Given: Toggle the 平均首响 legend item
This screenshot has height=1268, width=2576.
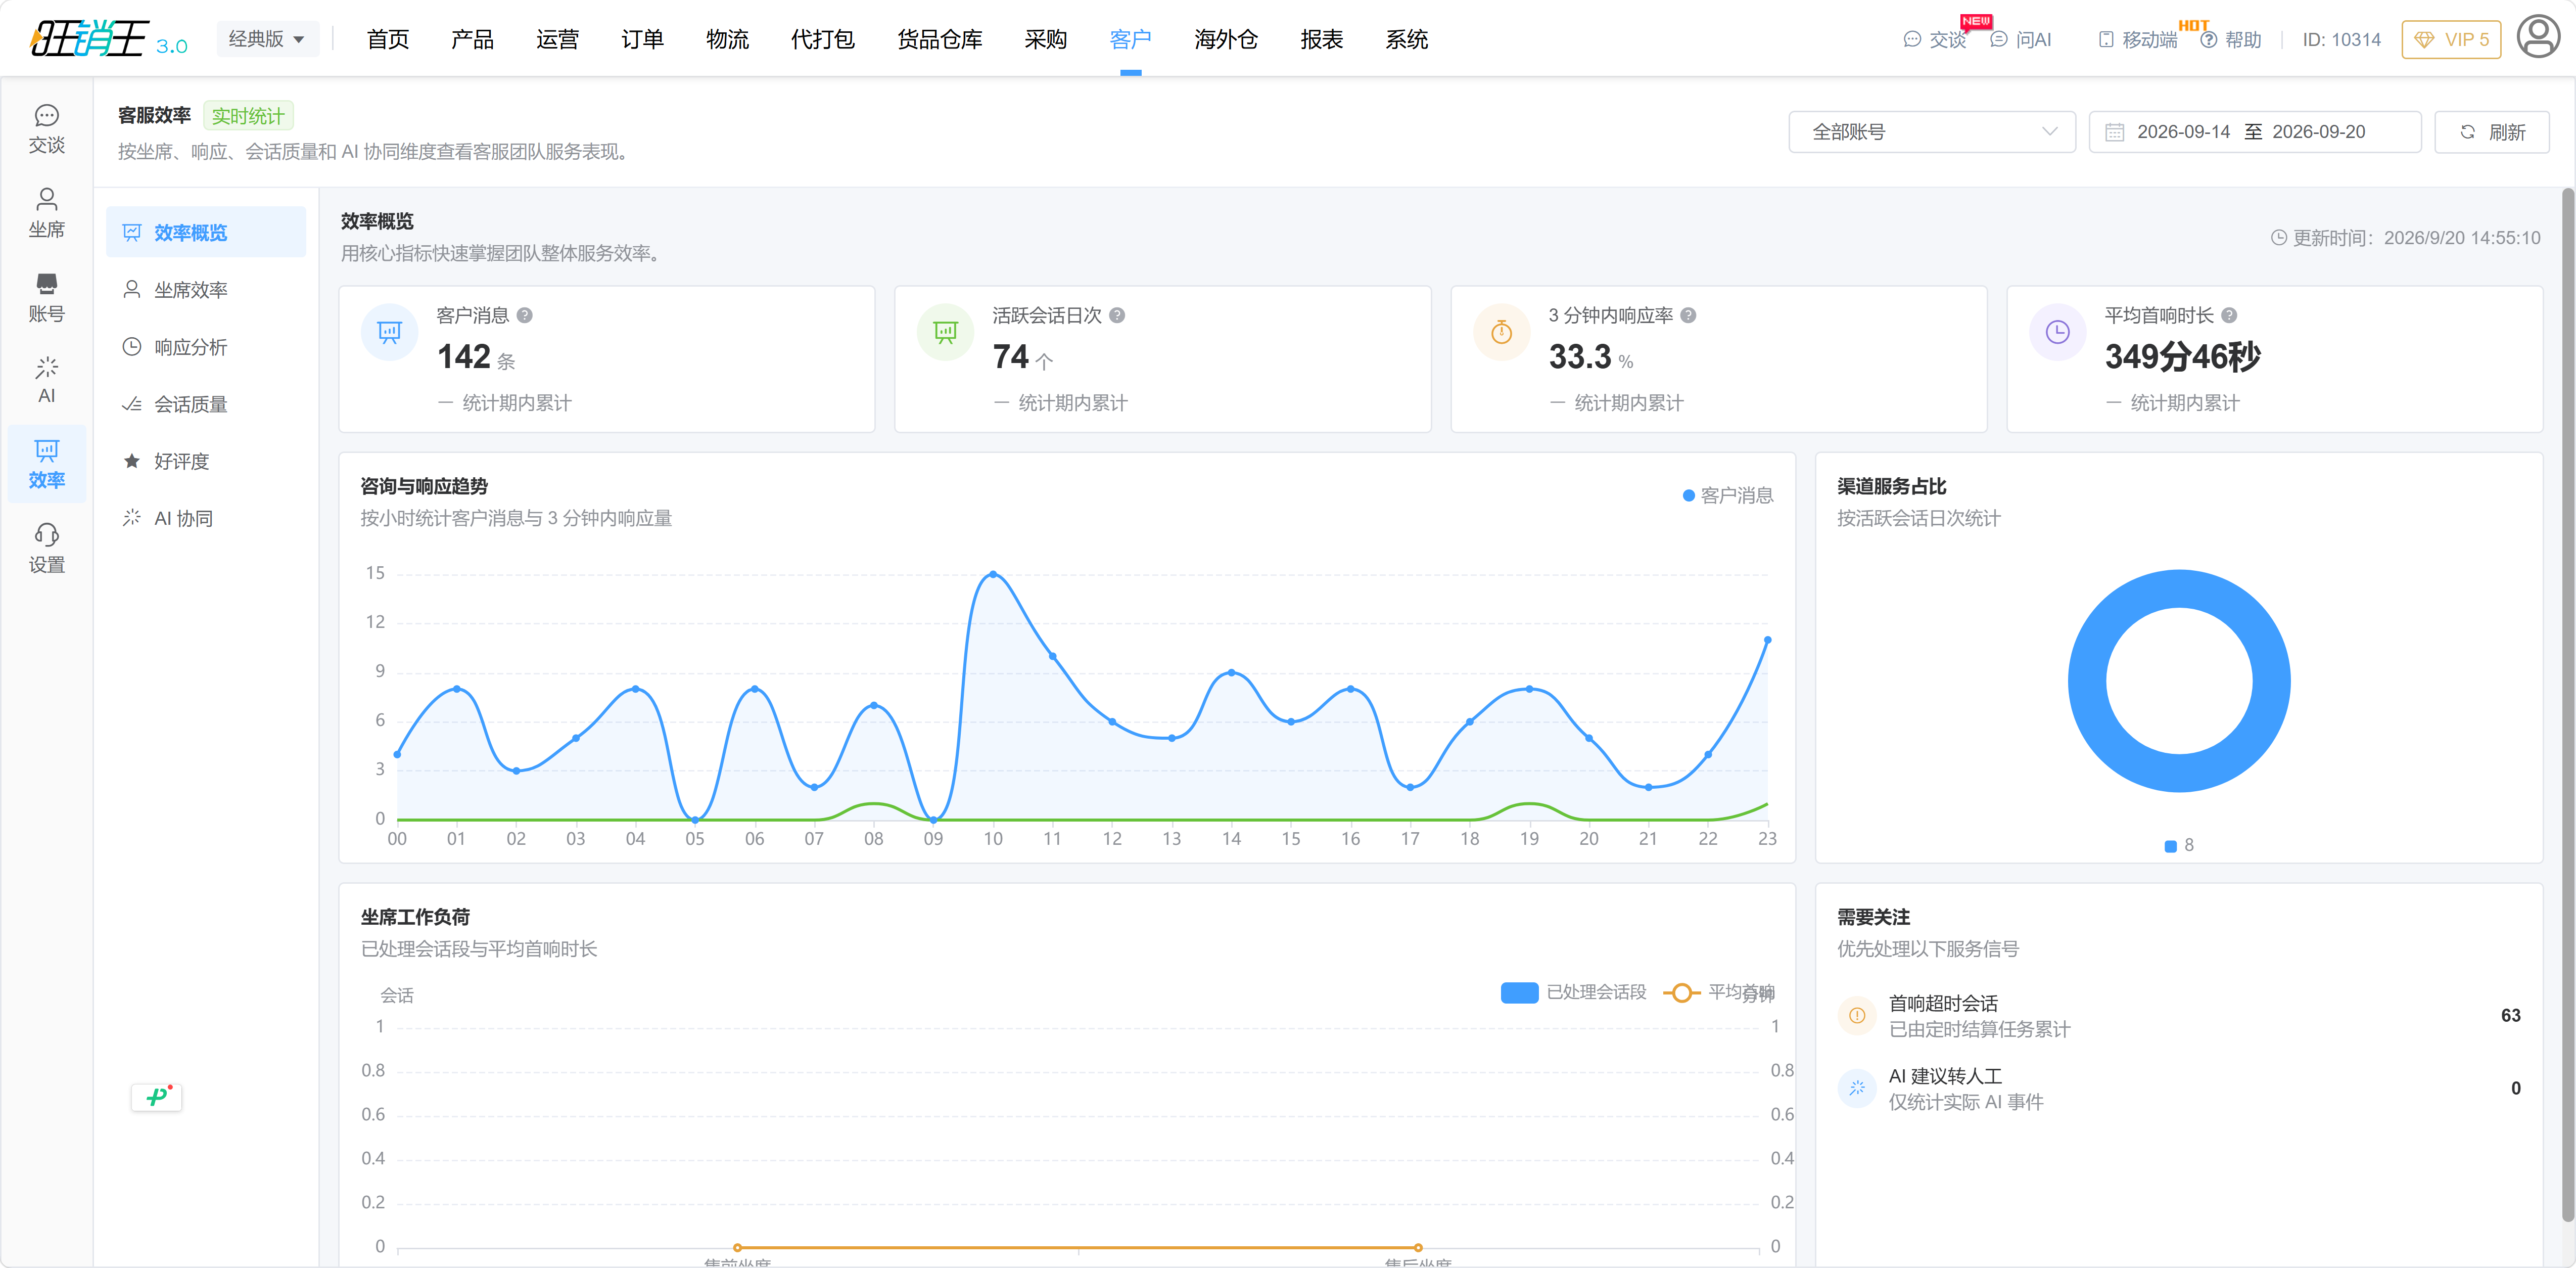Looking at the screenshot, I should [x=1719, y=992].
